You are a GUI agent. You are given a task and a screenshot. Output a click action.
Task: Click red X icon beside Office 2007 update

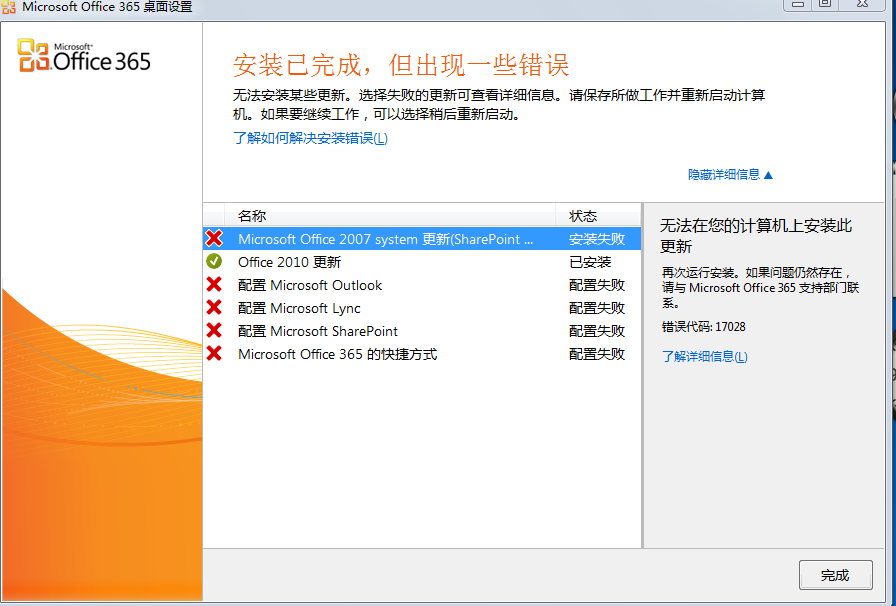(x=214, y=238)
